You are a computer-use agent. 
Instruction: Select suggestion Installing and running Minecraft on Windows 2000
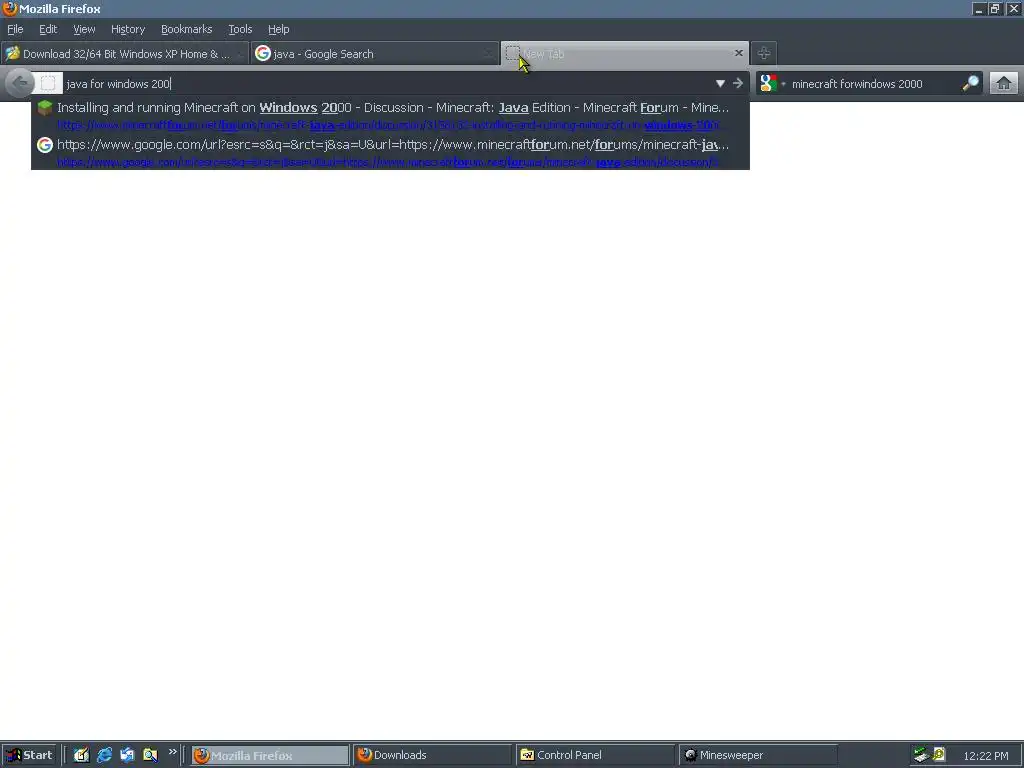(x=391, y=115)
